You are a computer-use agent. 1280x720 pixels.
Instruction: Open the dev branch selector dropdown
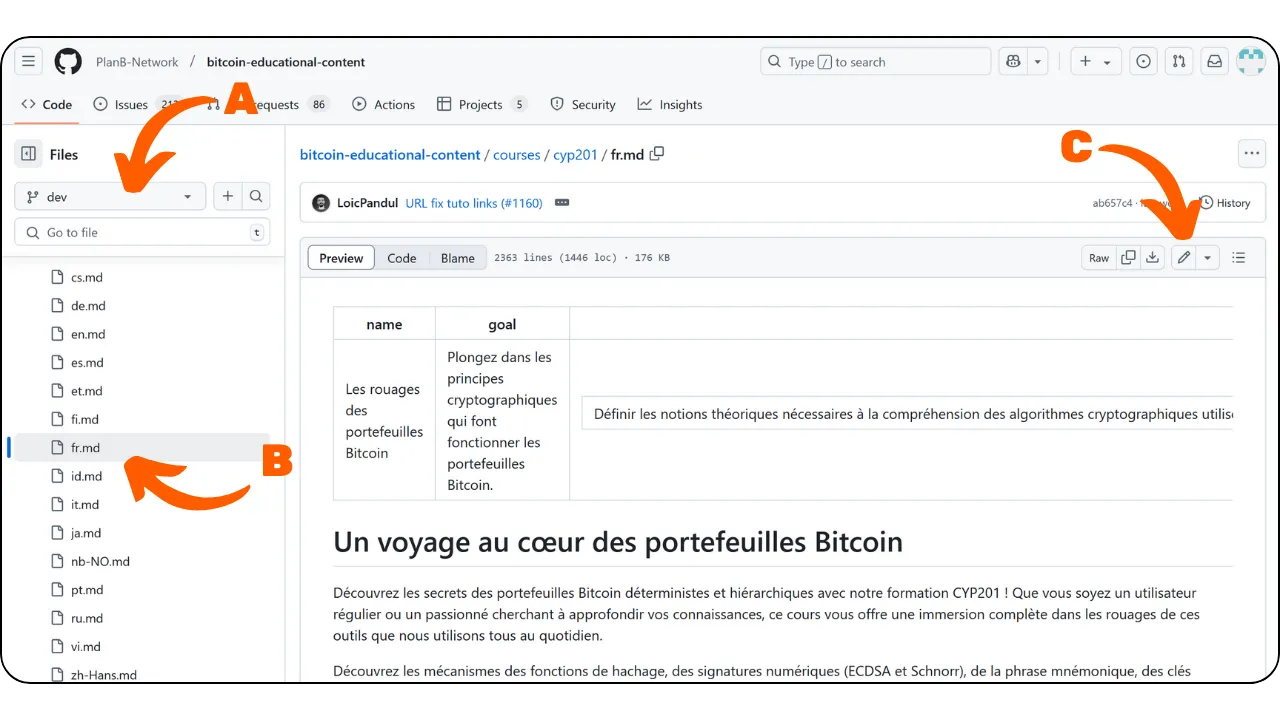click(x=110, y=197)
